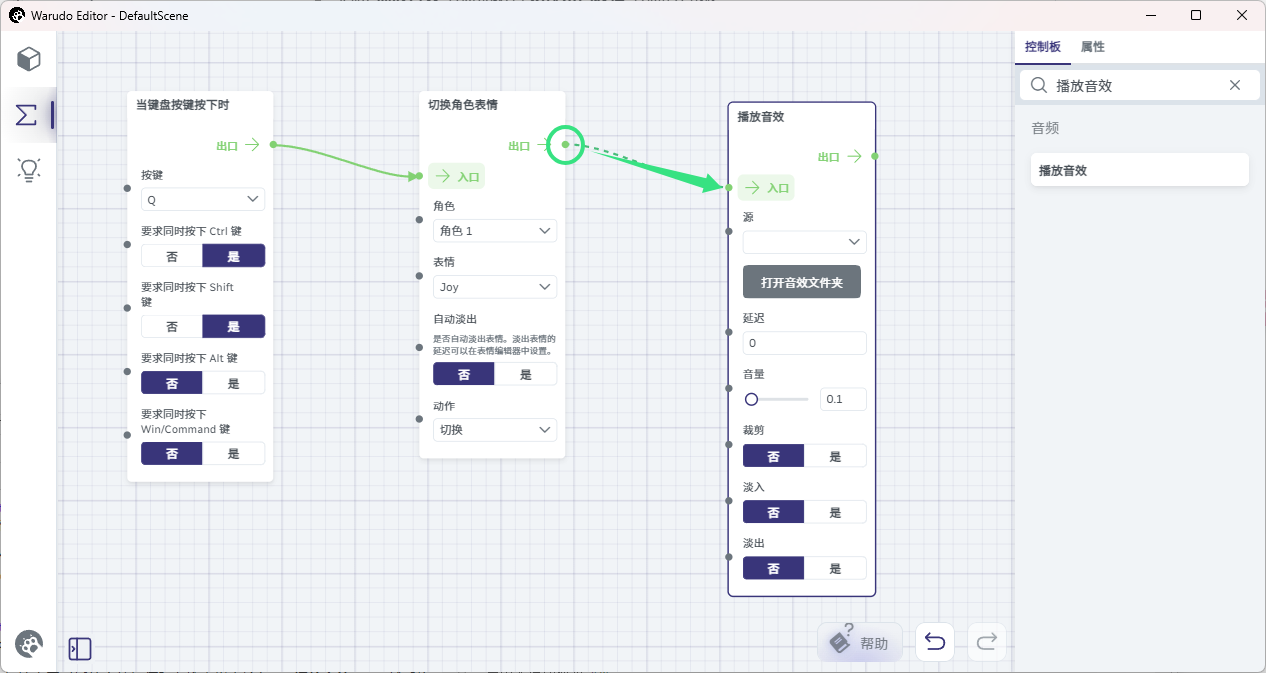Click the data port beside 音量 field
The height and width of the screenshot is (673, 1266).
coord(729,387)
